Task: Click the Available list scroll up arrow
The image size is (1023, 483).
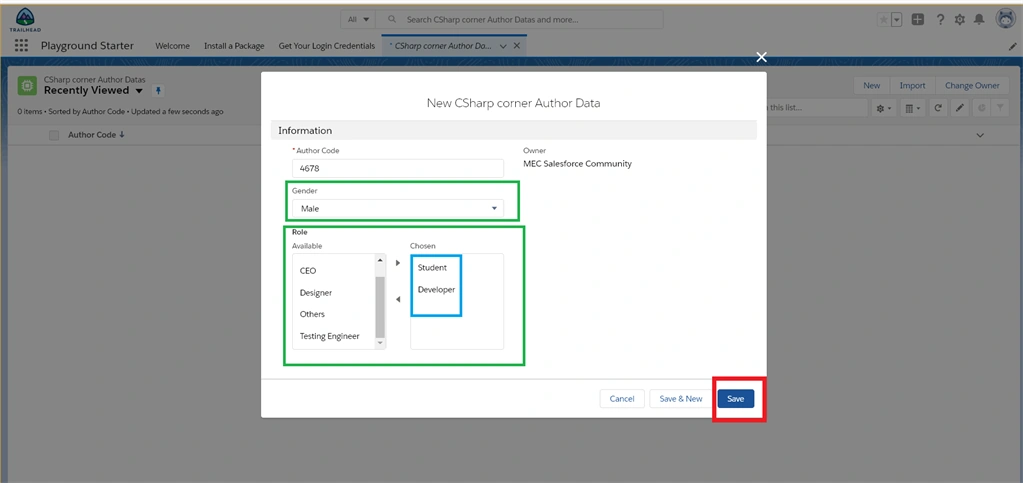Action: coord(380,260)
